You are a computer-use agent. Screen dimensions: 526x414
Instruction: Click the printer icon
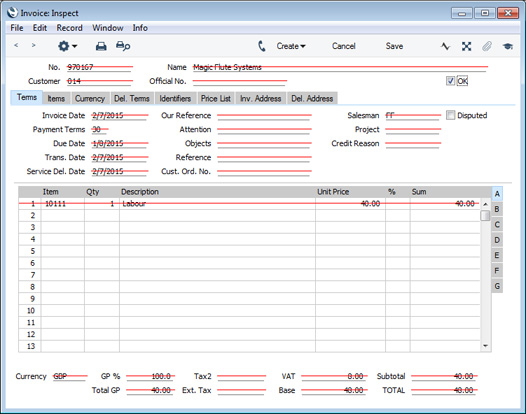(101, 46)
